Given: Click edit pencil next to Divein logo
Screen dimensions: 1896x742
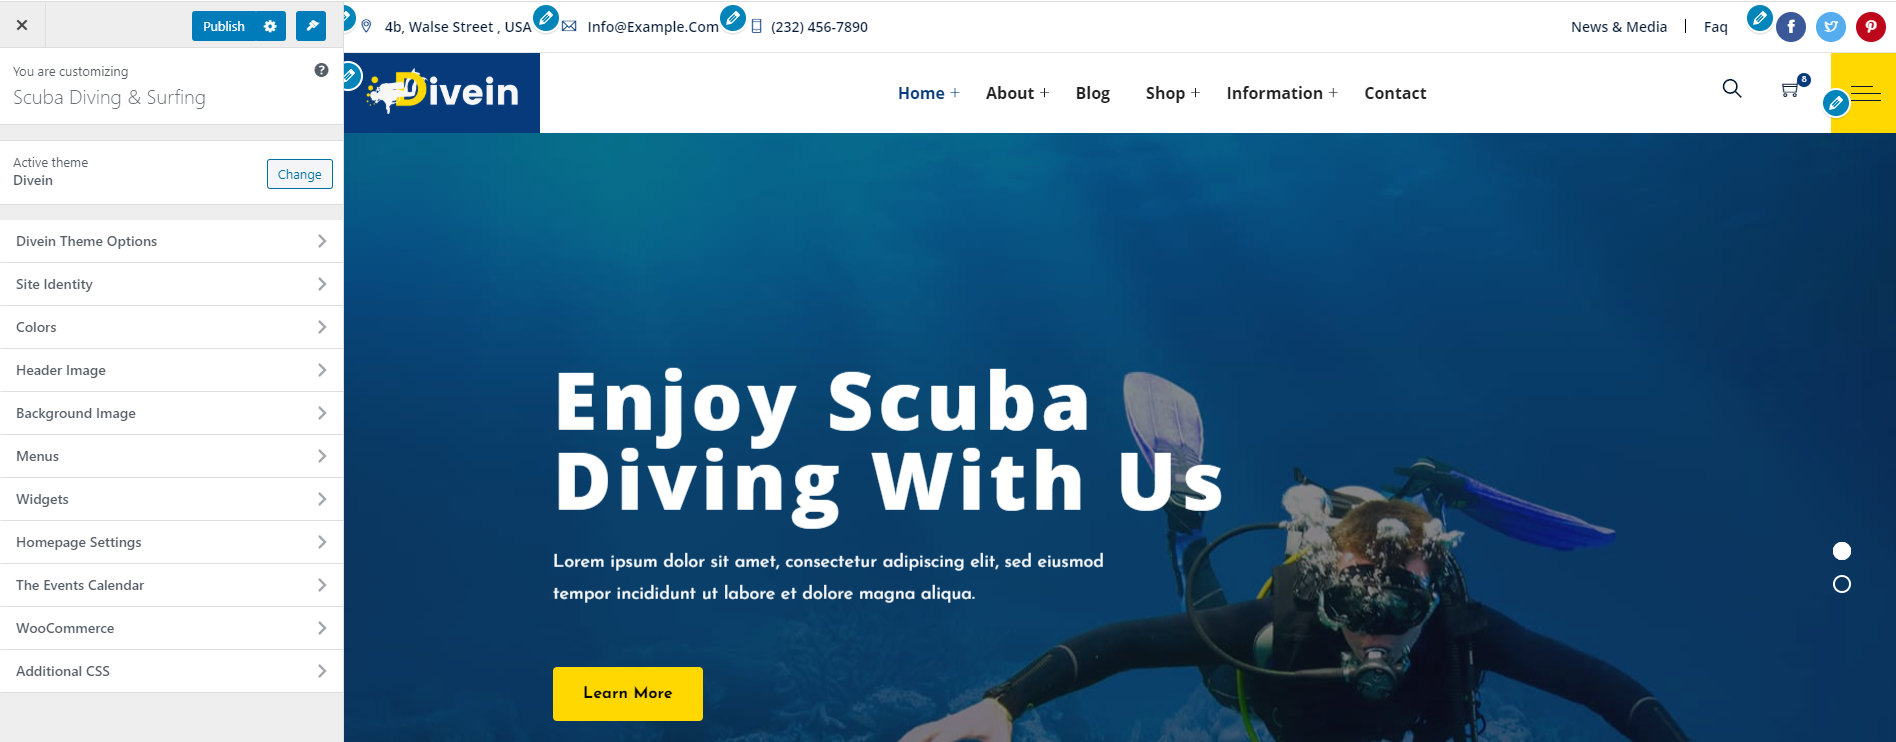Looking at the screenshot, I should tap(349, 75).
